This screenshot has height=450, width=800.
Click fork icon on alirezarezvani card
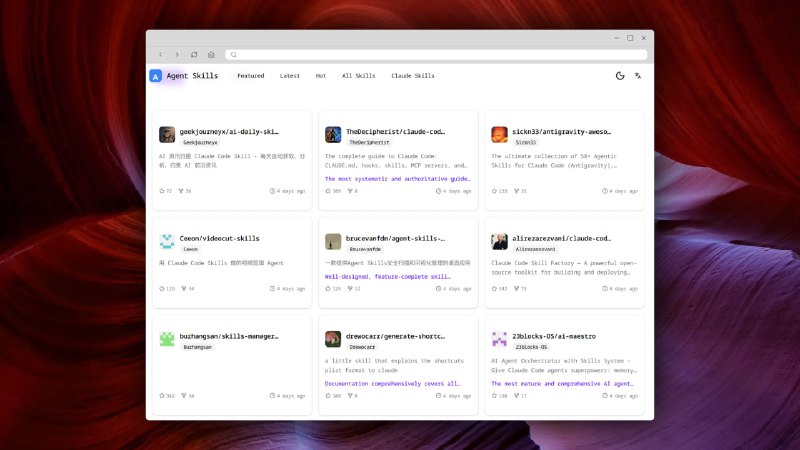pyautogui.click(x=517, y=289)
